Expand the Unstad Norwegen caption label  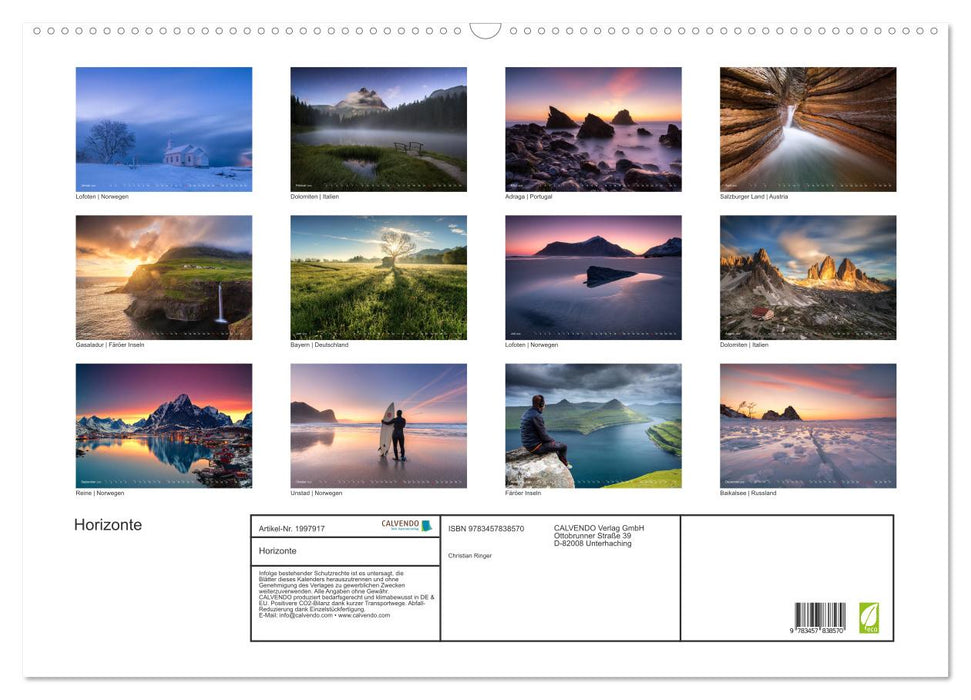(318, 492)
